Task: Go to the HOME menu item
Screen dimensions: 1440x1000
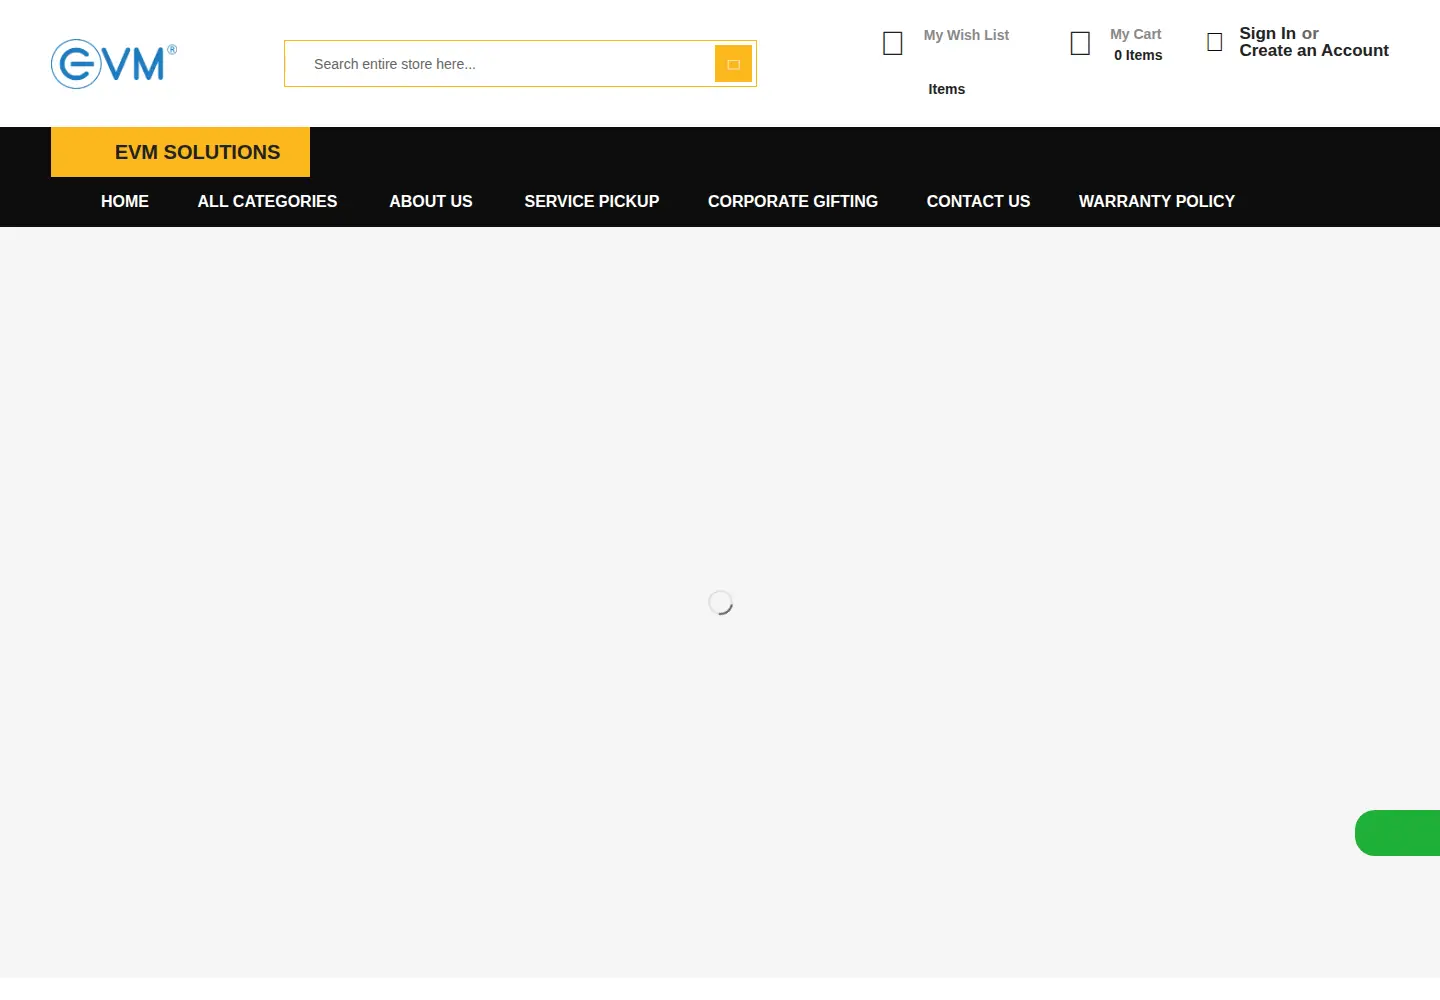Action: 125,201
